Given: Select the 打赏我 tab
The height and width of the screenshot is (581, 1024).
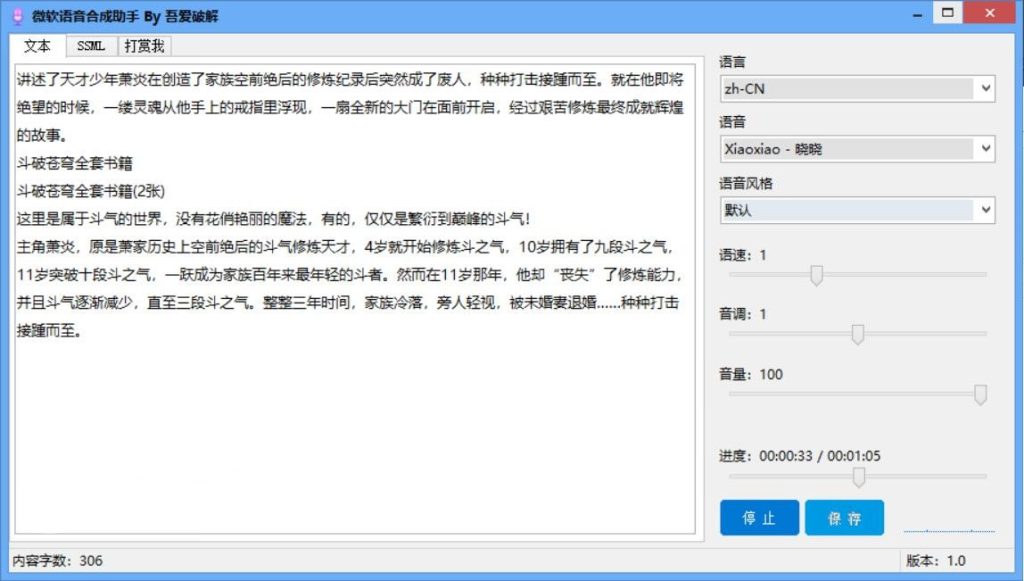Looking at the screenshot, I should point(145,46).
